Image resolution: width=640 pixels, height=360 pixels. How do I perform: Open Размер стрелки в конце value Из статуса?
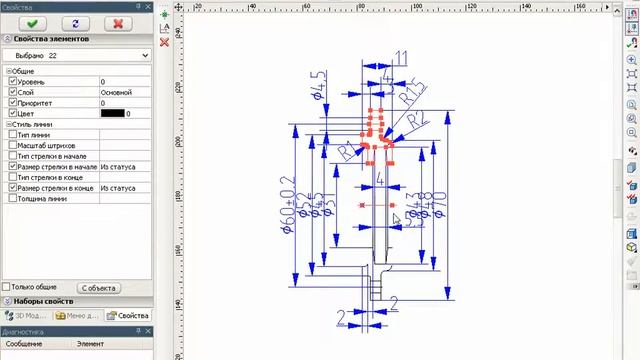pyautogui.click(x=125, y=188)
